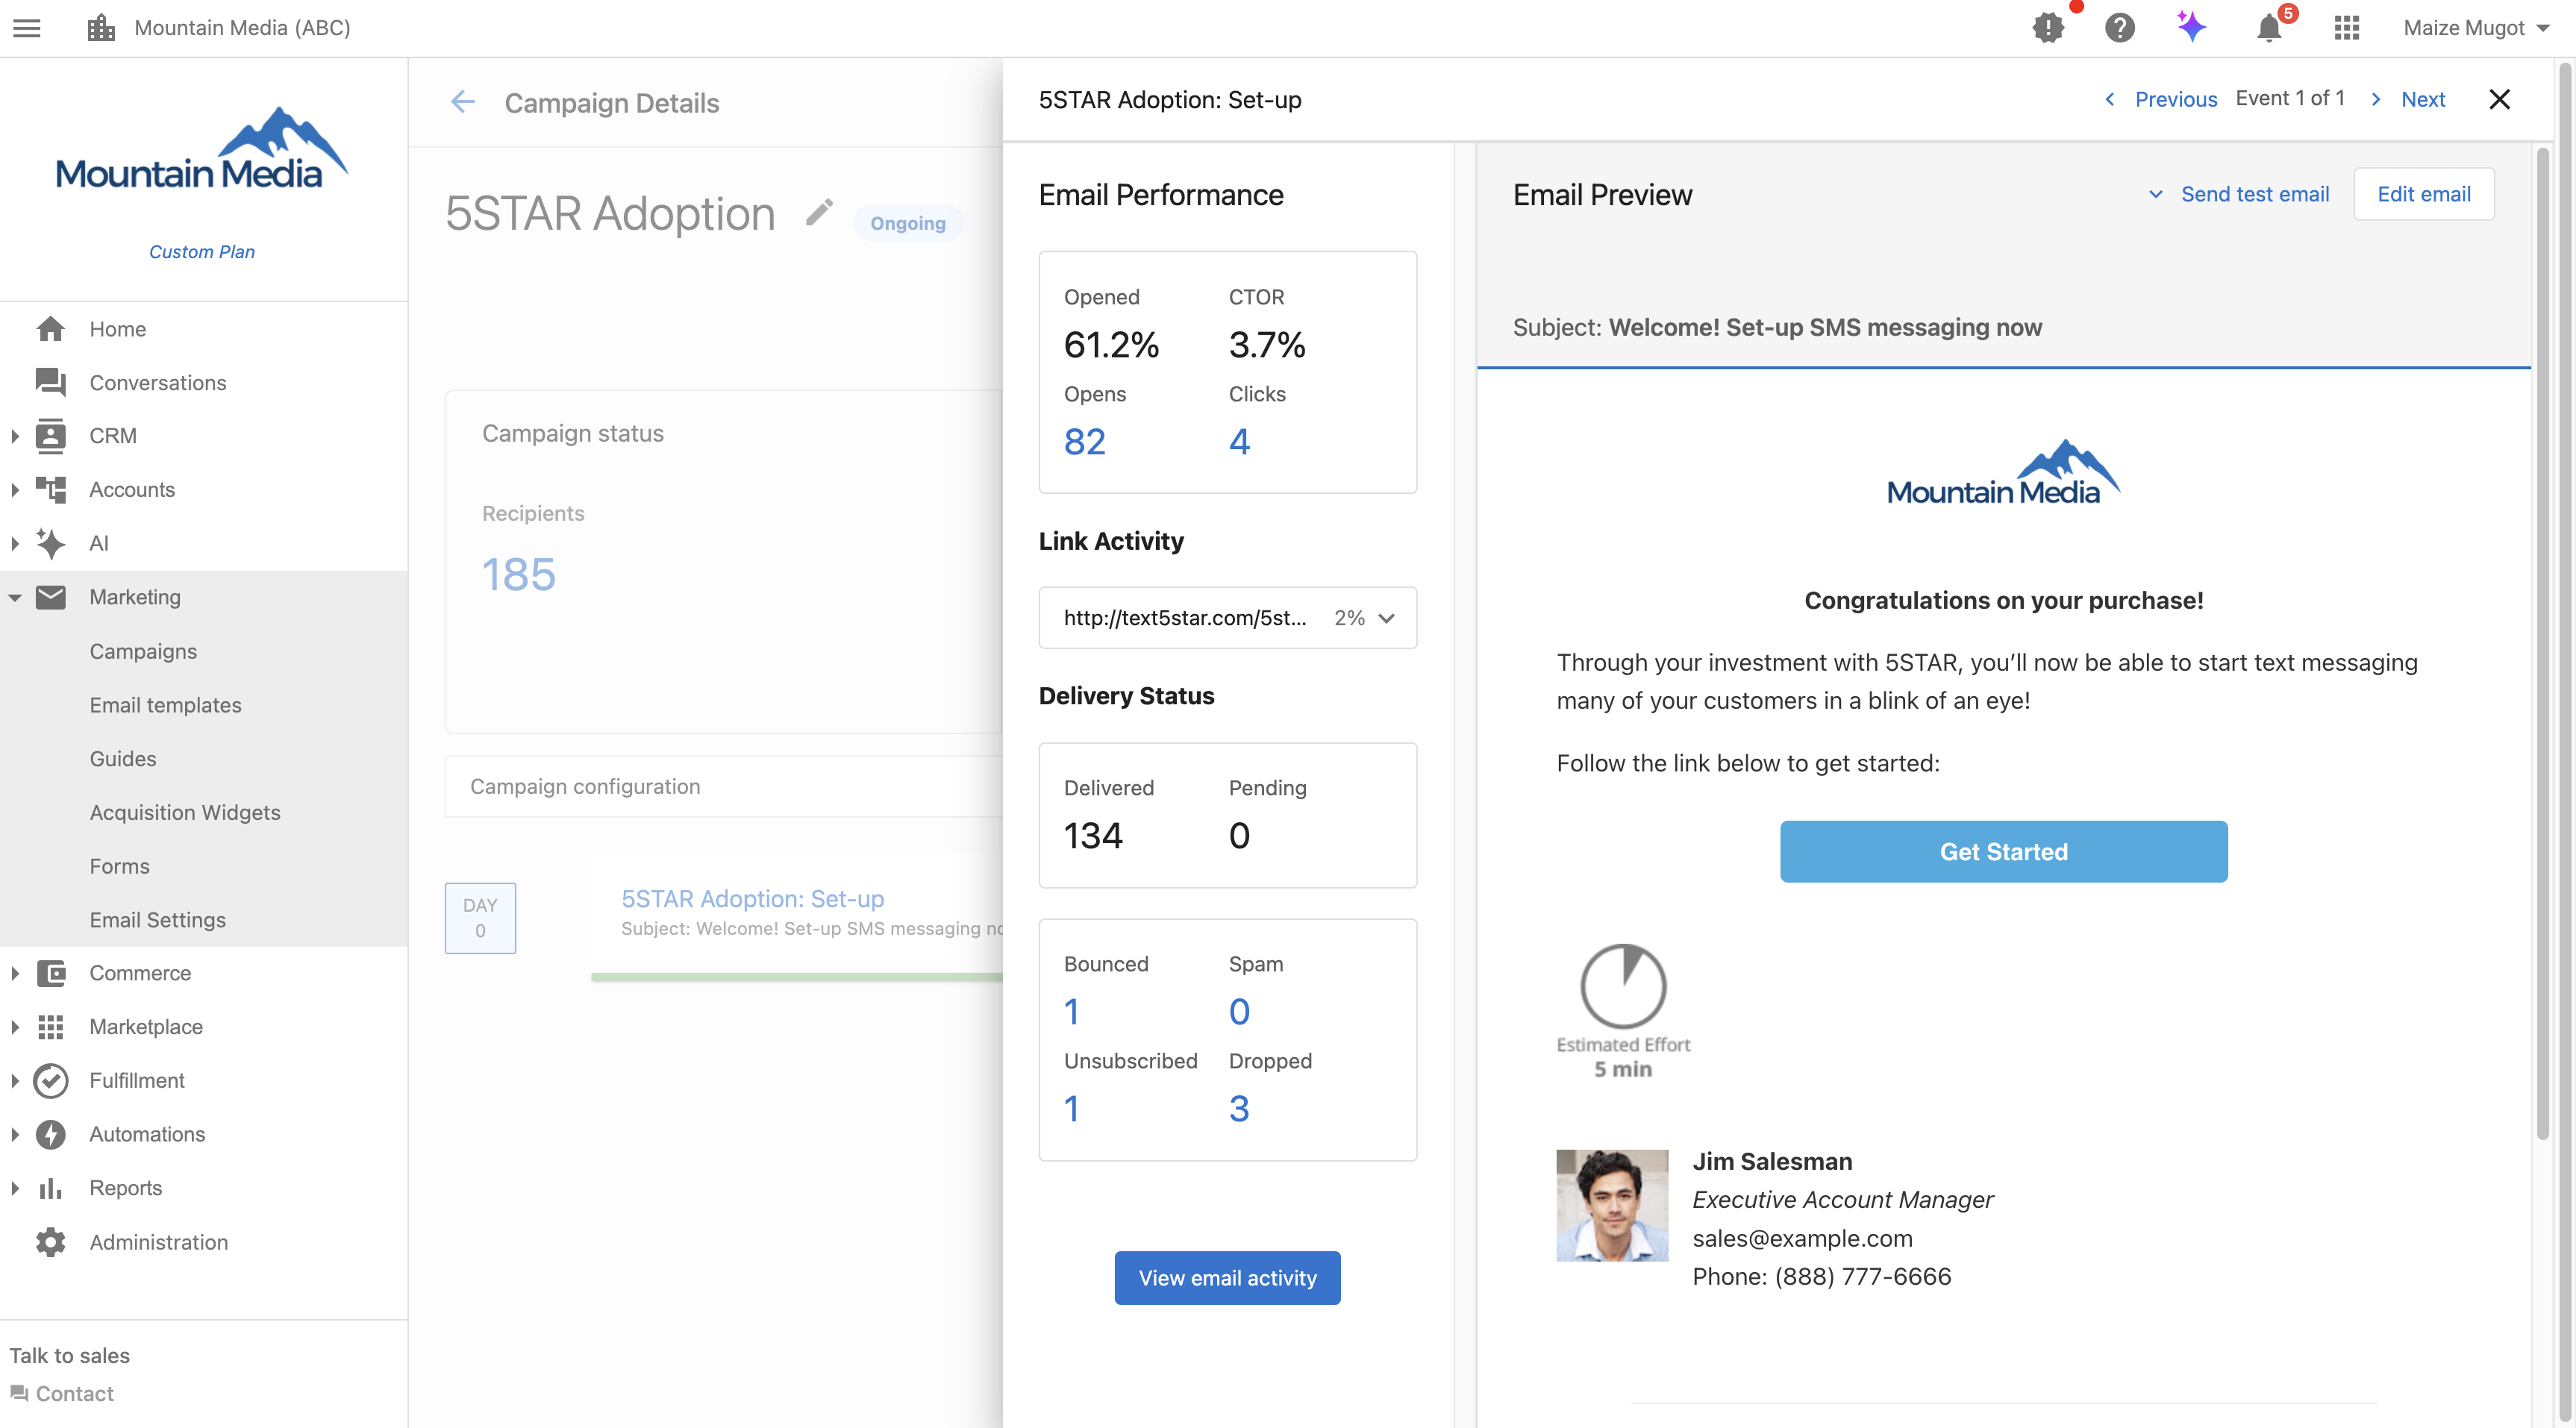The image size is (2576, 1428).
Task: Expand the Send test email options chevron
Action: (2155, 194)
